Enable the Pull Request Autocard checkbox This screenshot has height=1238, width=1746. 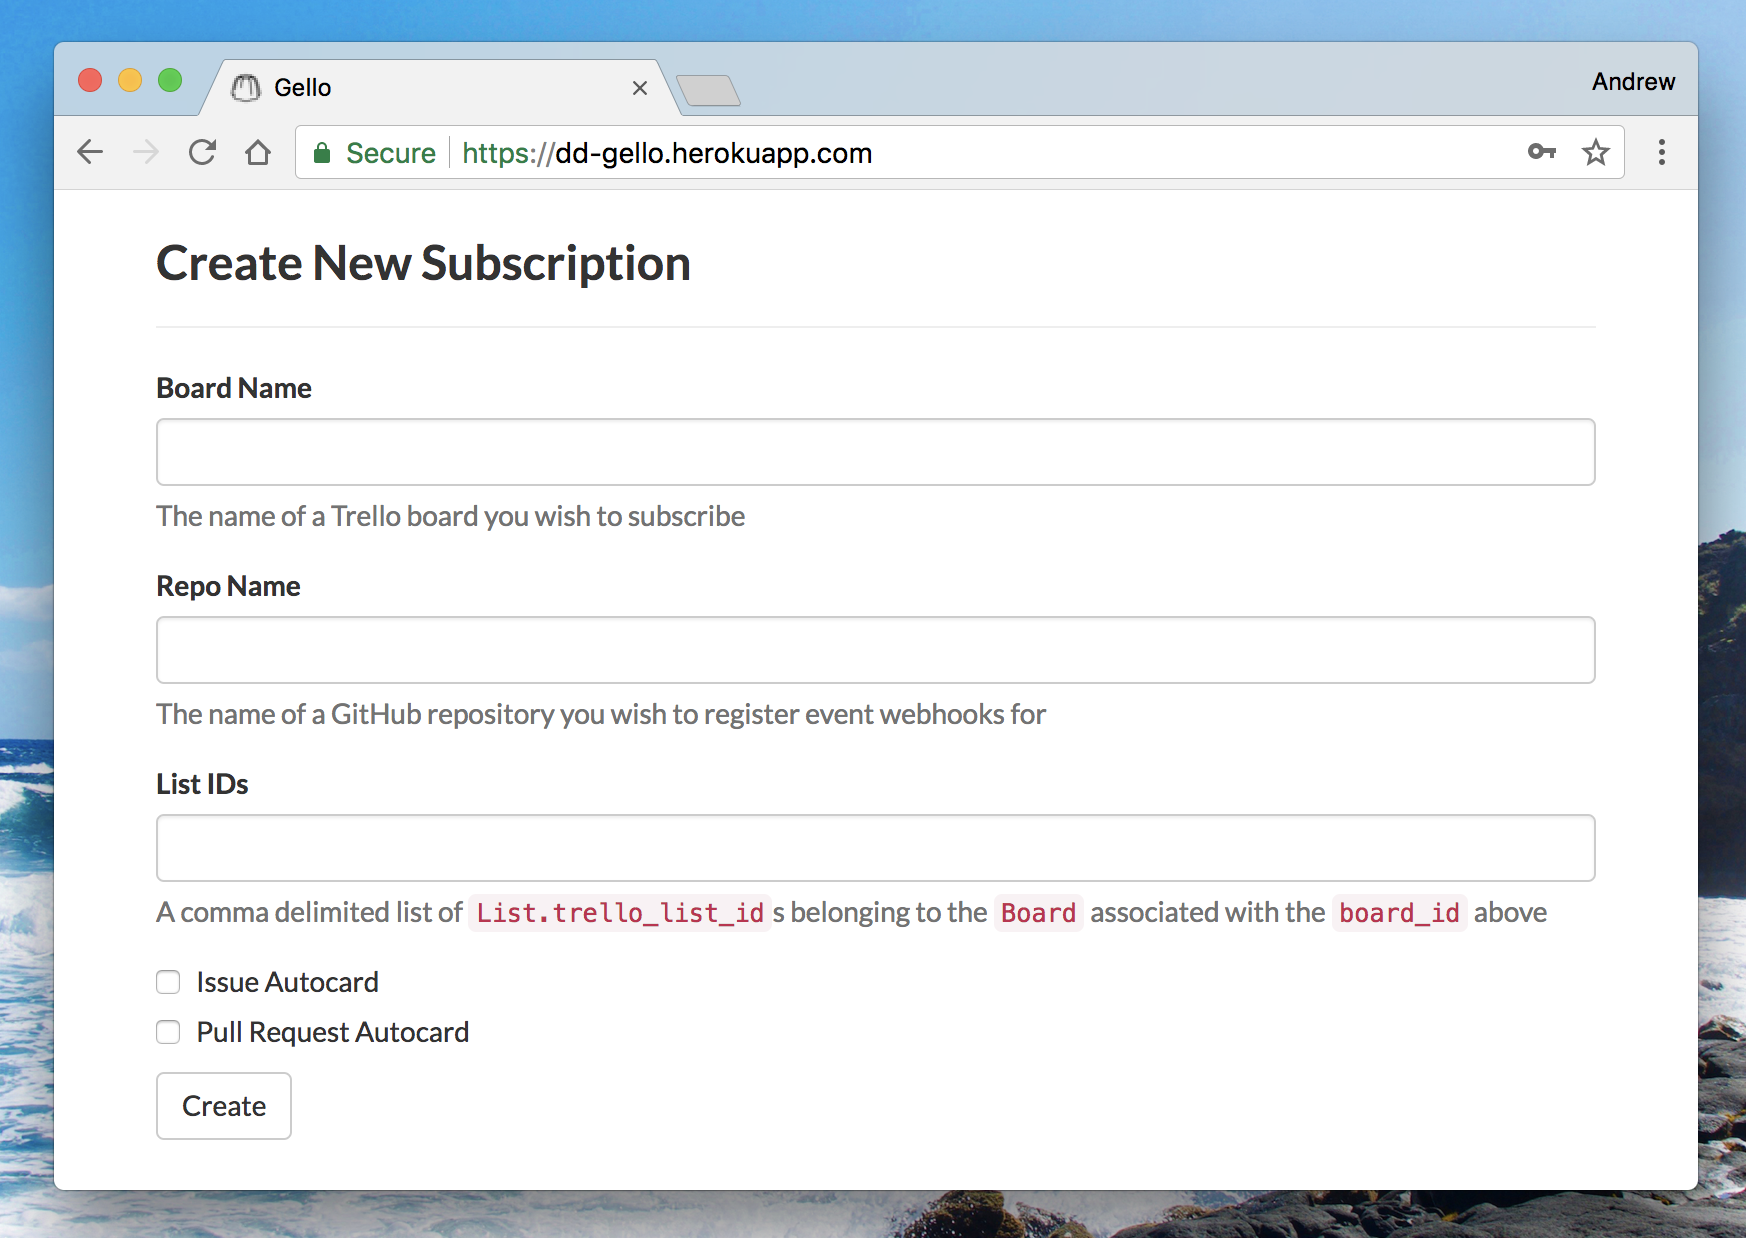[x=168, y=1032]
